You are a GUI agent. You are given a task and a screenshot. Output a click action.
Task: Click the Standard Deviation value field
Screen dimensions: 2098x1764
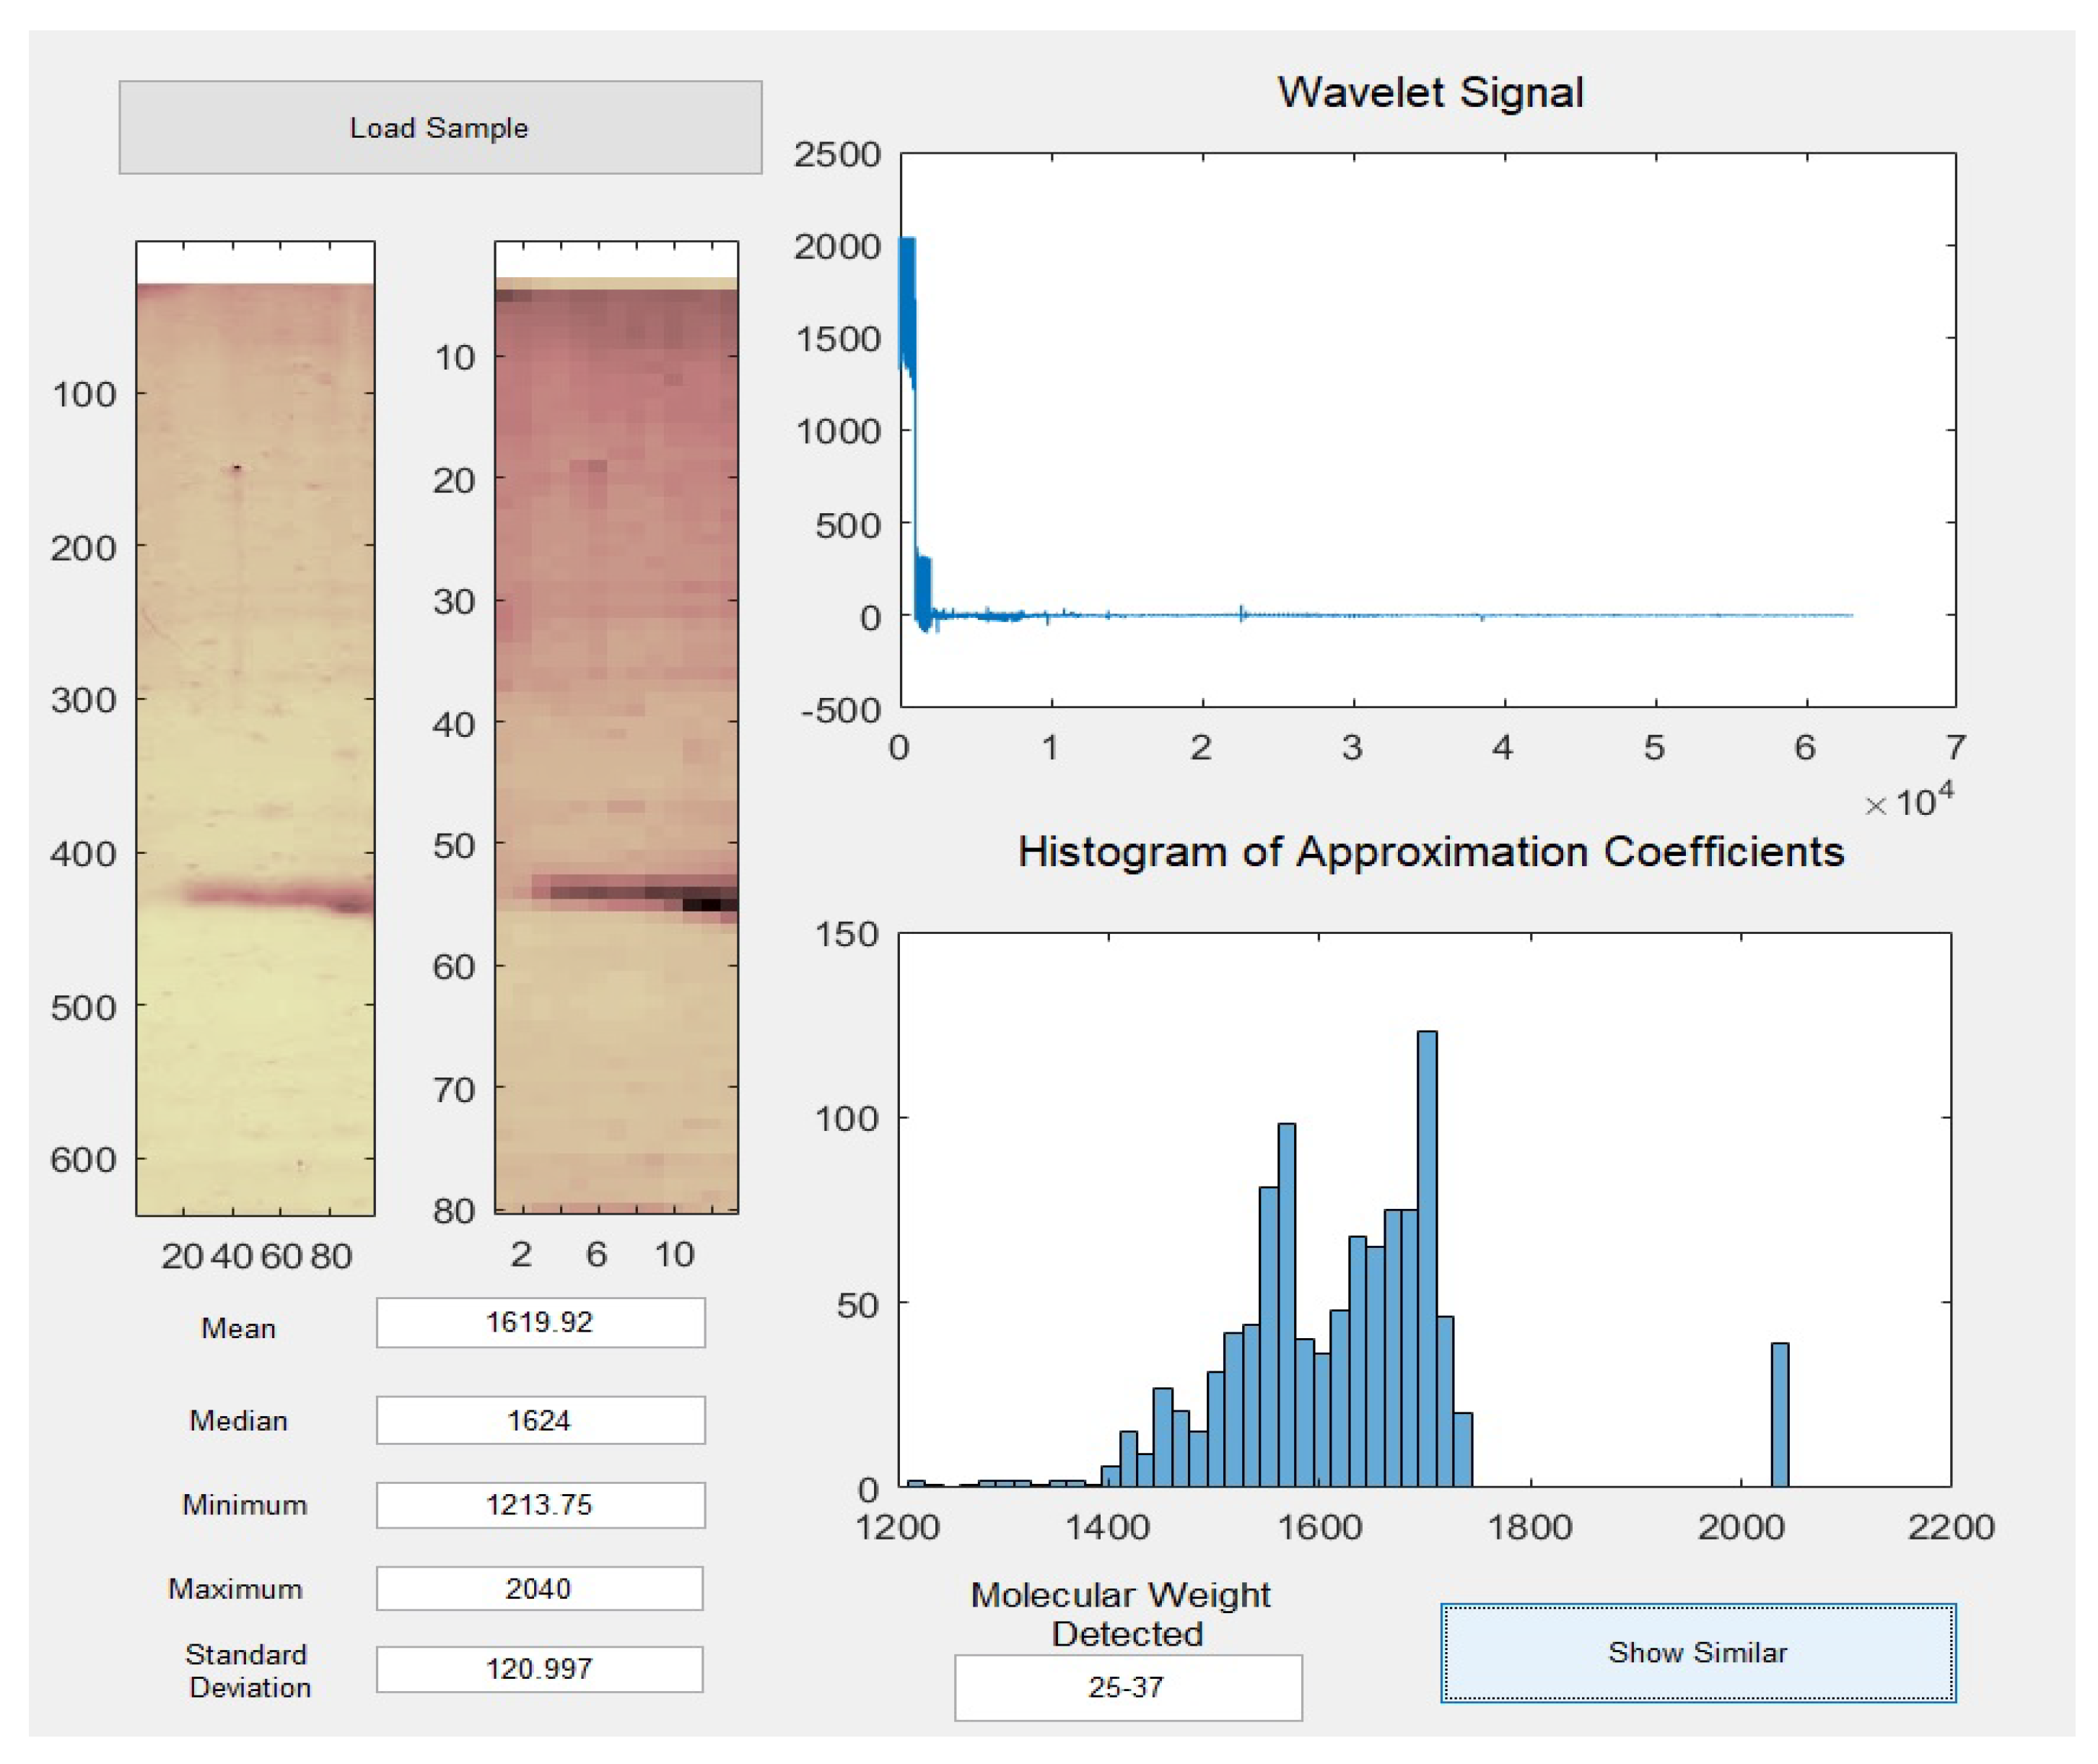coord(540,1668)
